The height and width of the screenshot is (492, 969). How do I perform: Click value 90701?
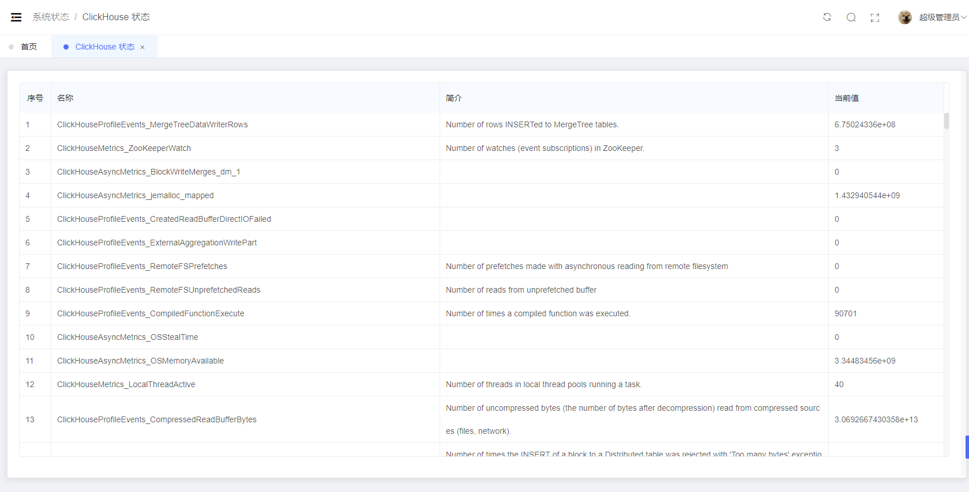click(x=845, y=313)
